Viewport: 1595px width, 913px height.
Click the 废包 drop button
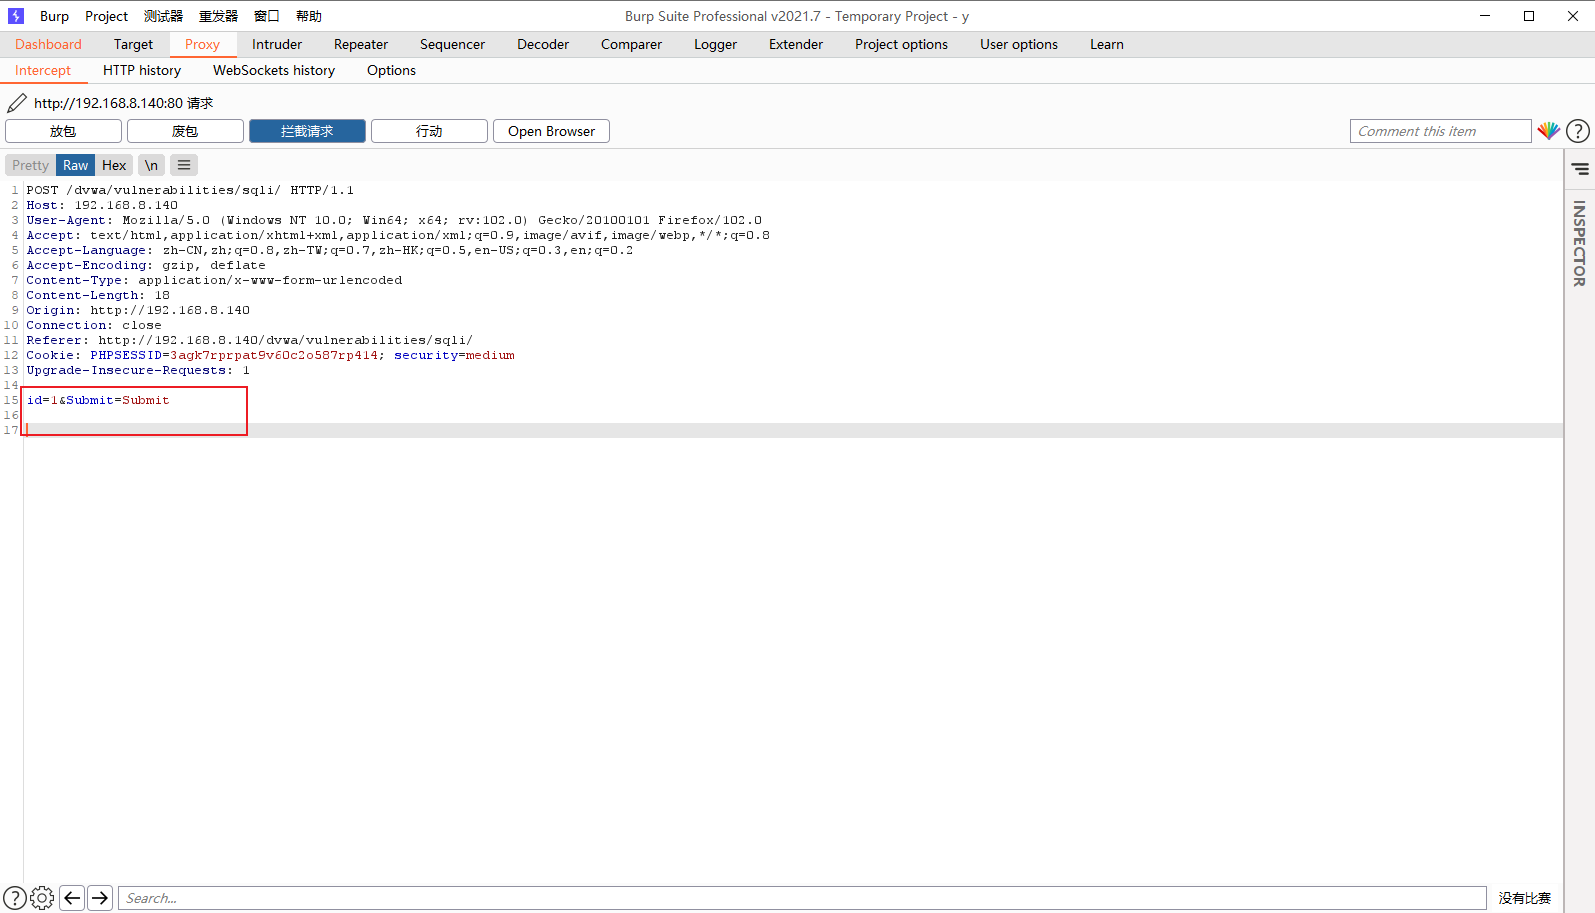coord(185,131)
